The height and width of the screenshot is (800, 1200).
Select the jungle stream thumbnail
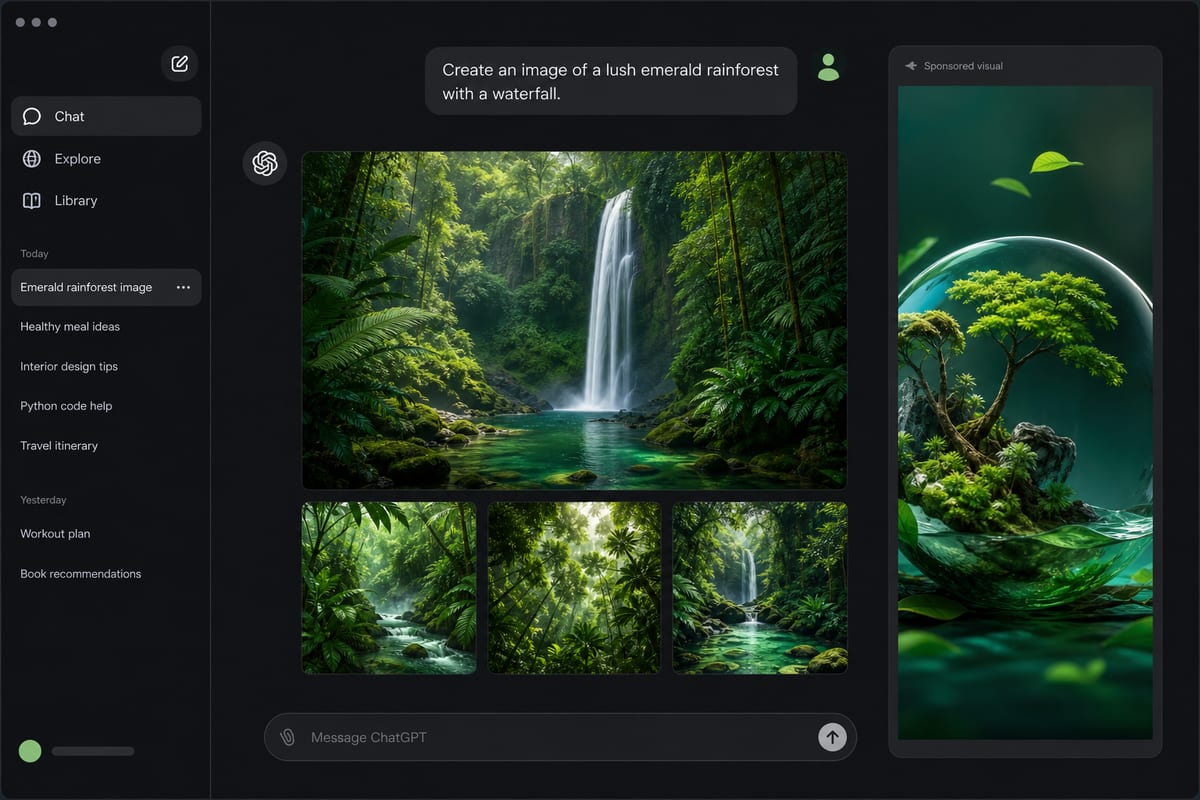(389, 588)
